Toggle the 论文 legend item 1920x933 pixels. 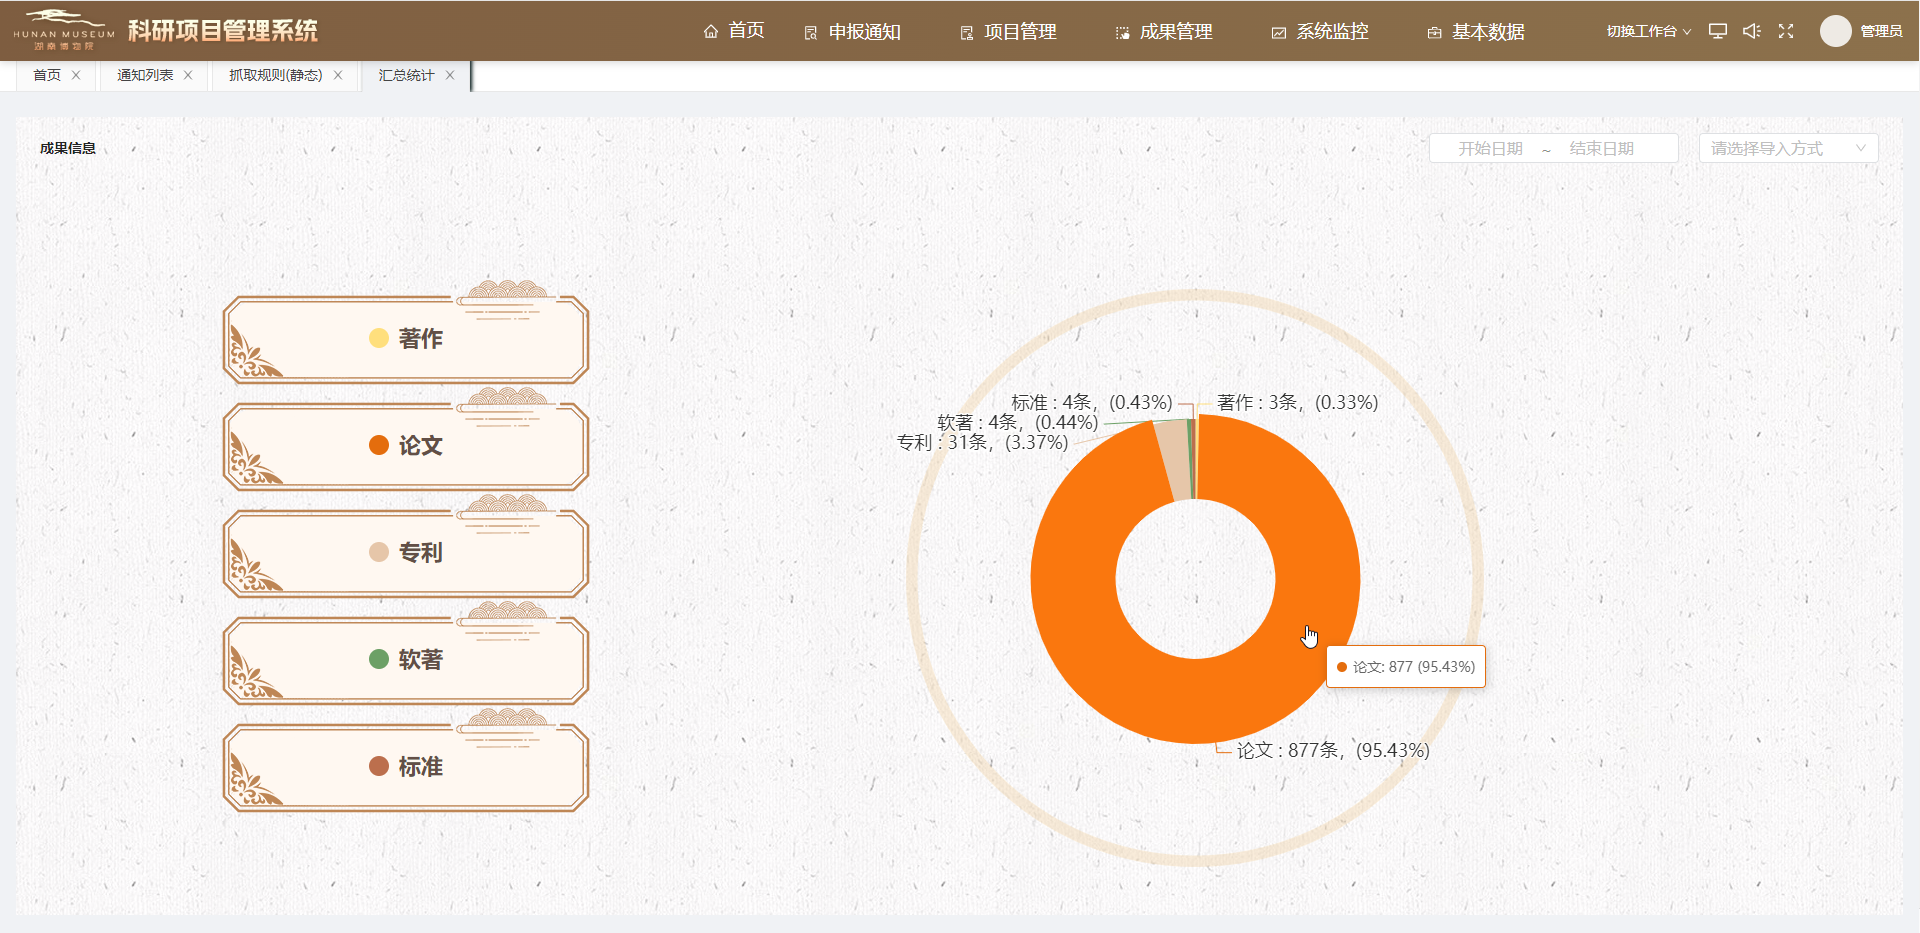tap(406, 446)
